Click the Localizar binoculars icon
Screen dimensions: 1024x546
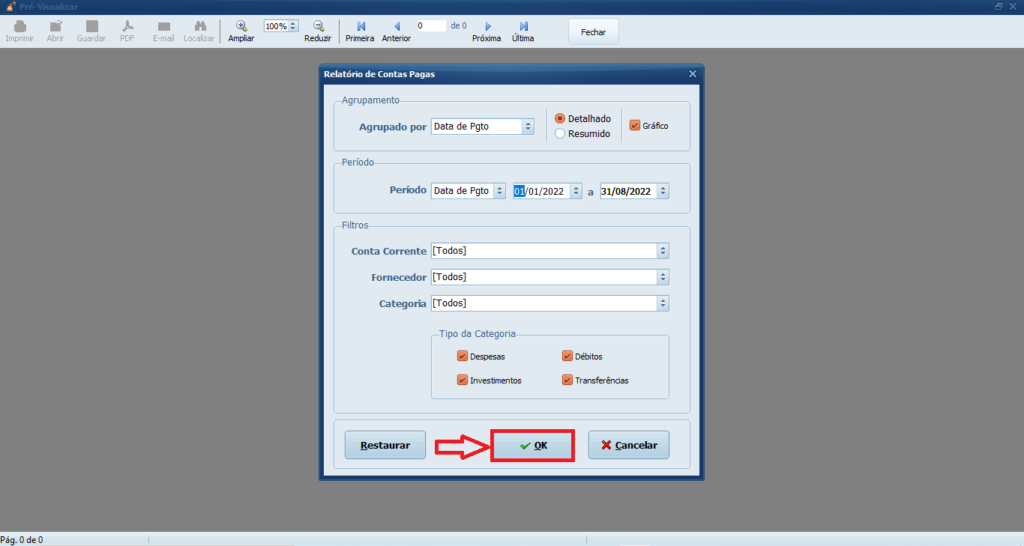coord(199,26)
